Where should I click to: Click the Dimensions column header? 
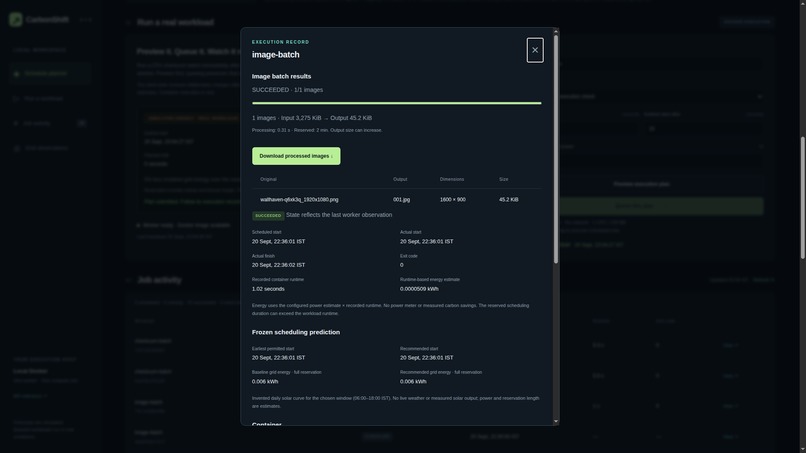452,179
